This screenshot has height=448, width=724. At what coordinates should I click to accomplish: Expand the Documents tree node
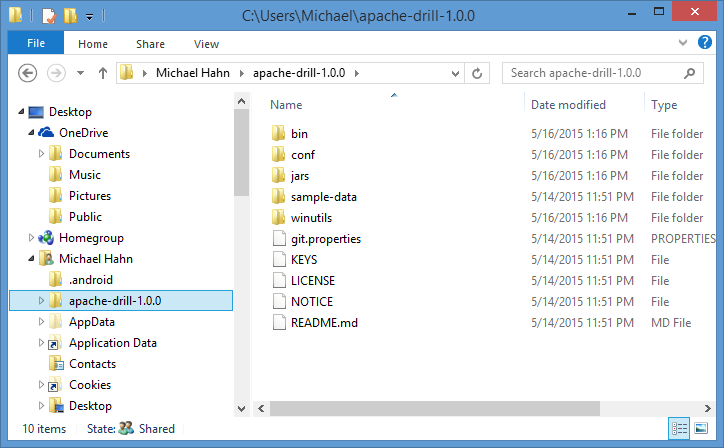coord(42,154)
